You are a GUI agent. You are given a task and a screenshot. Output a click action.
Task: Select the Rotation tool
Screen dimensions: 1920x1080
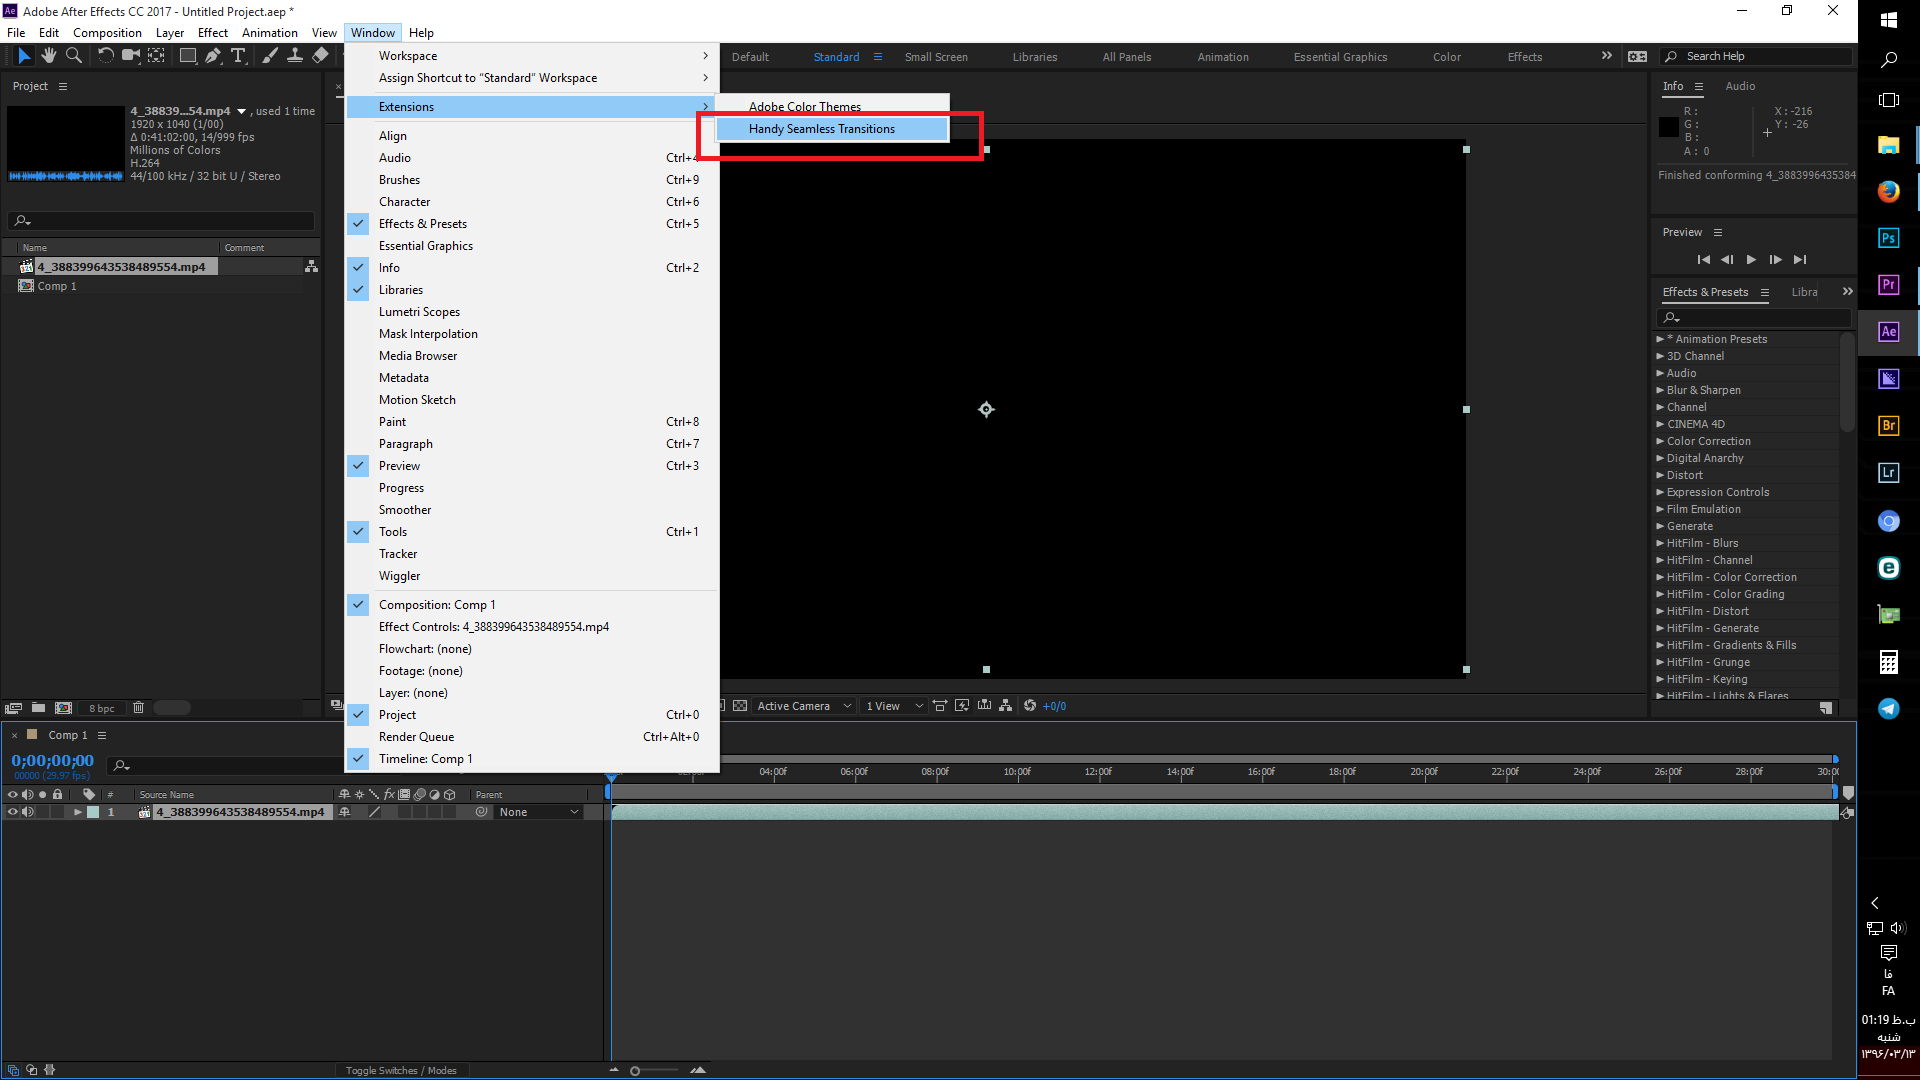coord(105,56)
